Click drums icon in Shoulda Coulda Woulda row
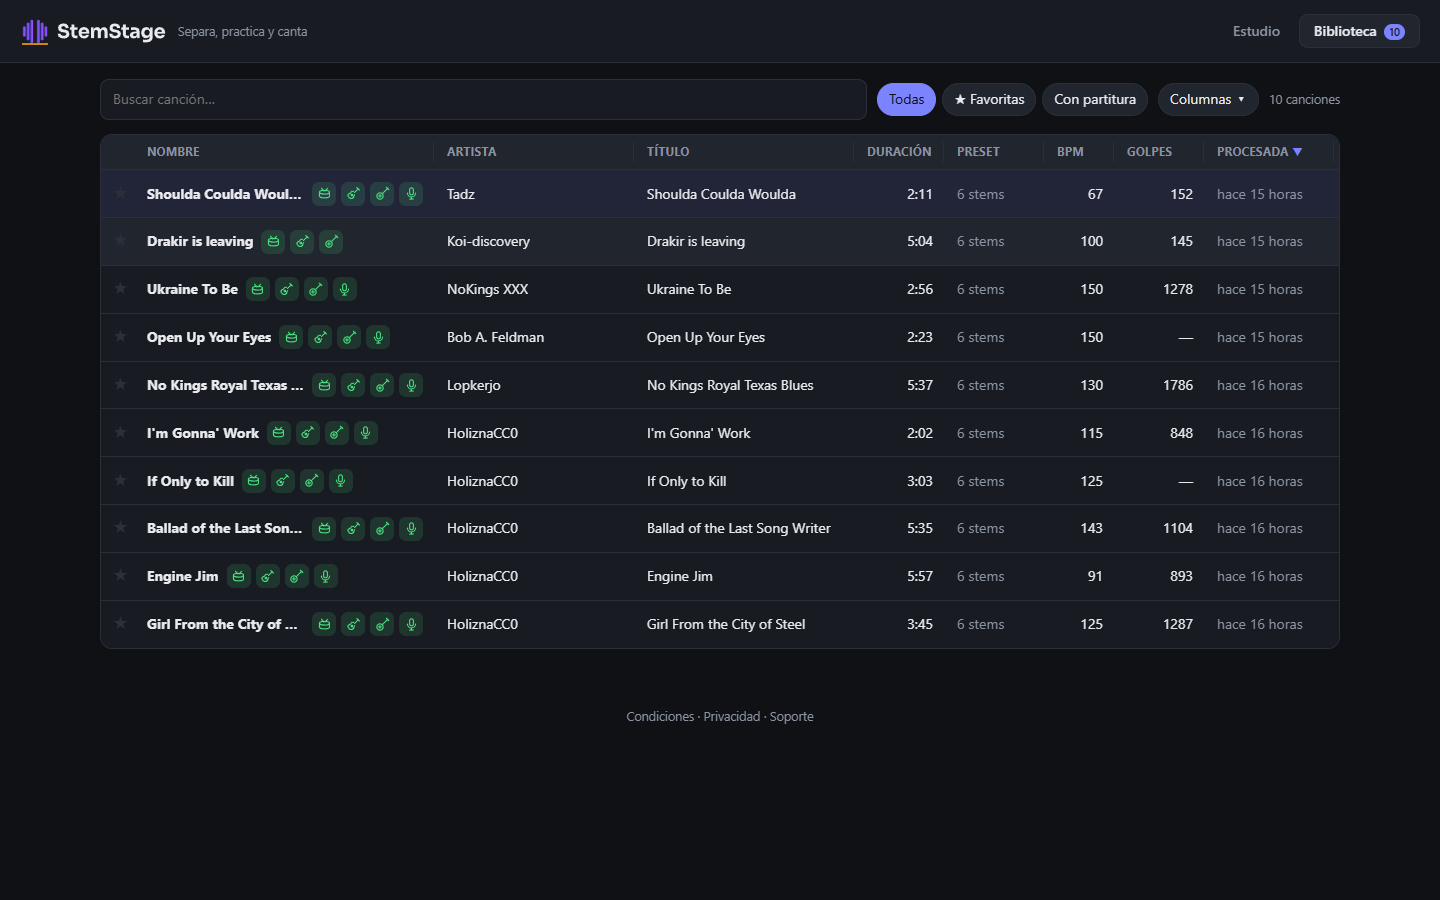This screenshot has width=1440, height=900. coord(324,194)
